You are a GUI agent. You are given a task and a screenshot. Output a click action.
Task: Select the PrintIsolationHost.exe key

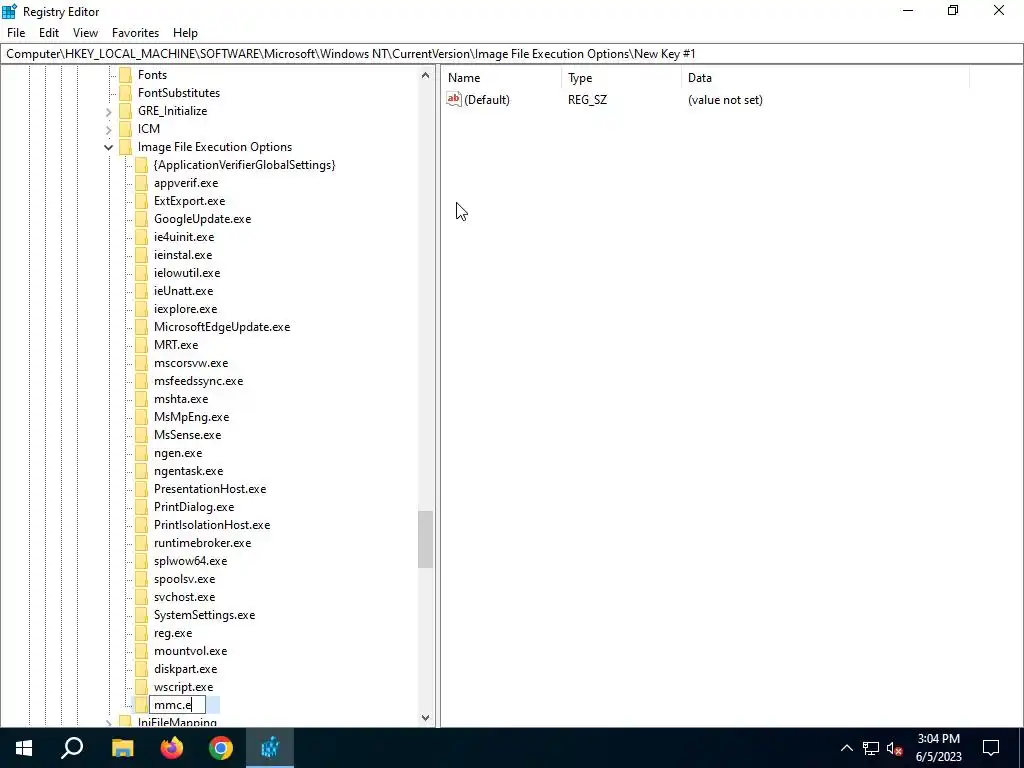[x=212, y=524]
